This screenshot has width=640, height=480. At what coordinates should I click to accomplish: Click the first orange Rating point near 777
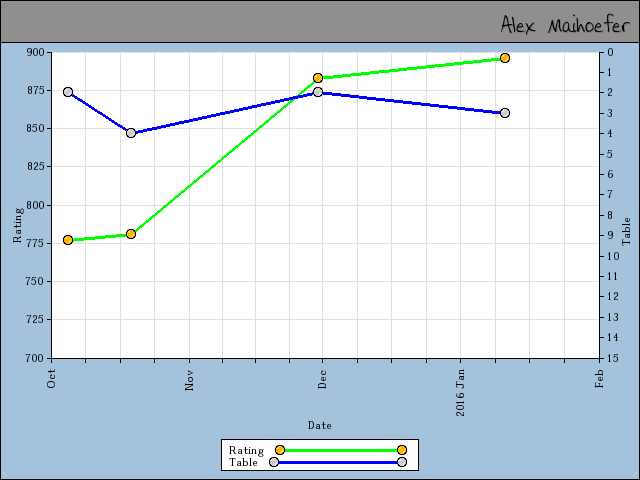[x=68, y=240]
